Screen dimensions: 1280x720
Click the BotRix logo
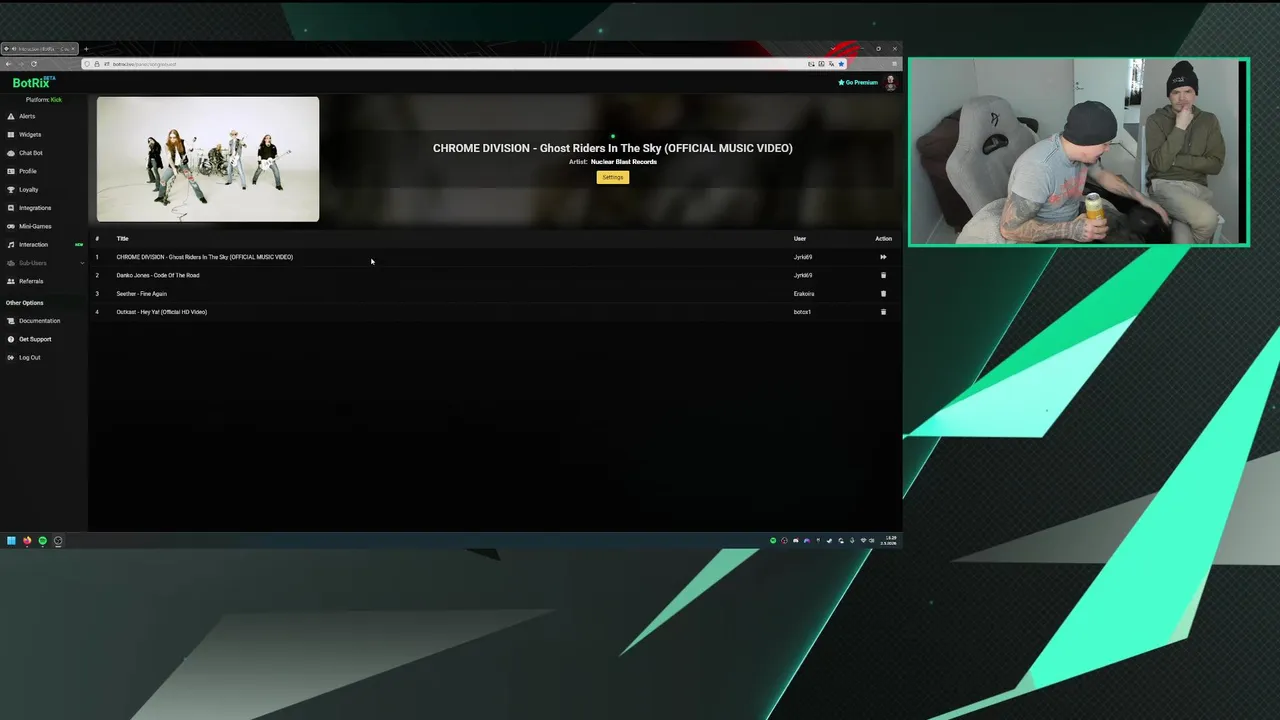click(x=33, y=83)
